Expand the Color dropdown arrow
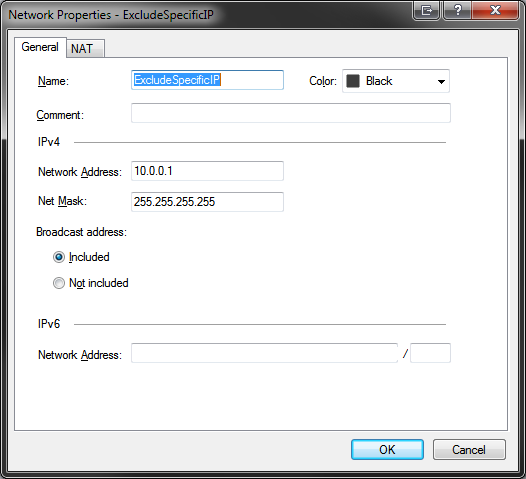 pos(441,81)
